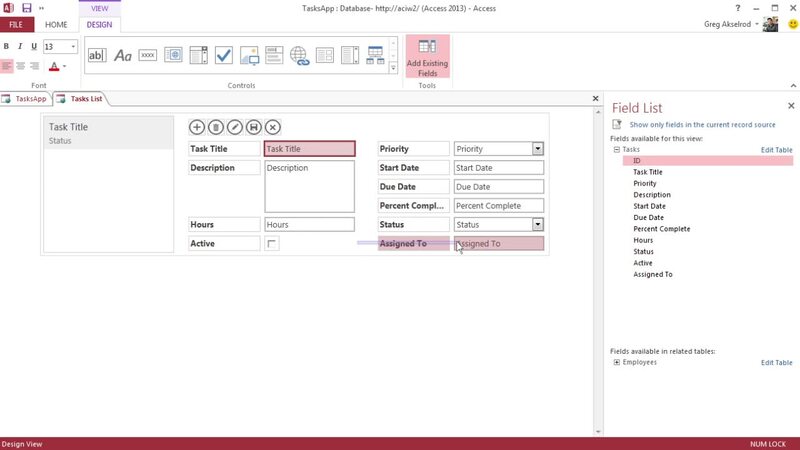
Task: Switch to the HOME ribbon tab
Action: click(x=56, y=24)
